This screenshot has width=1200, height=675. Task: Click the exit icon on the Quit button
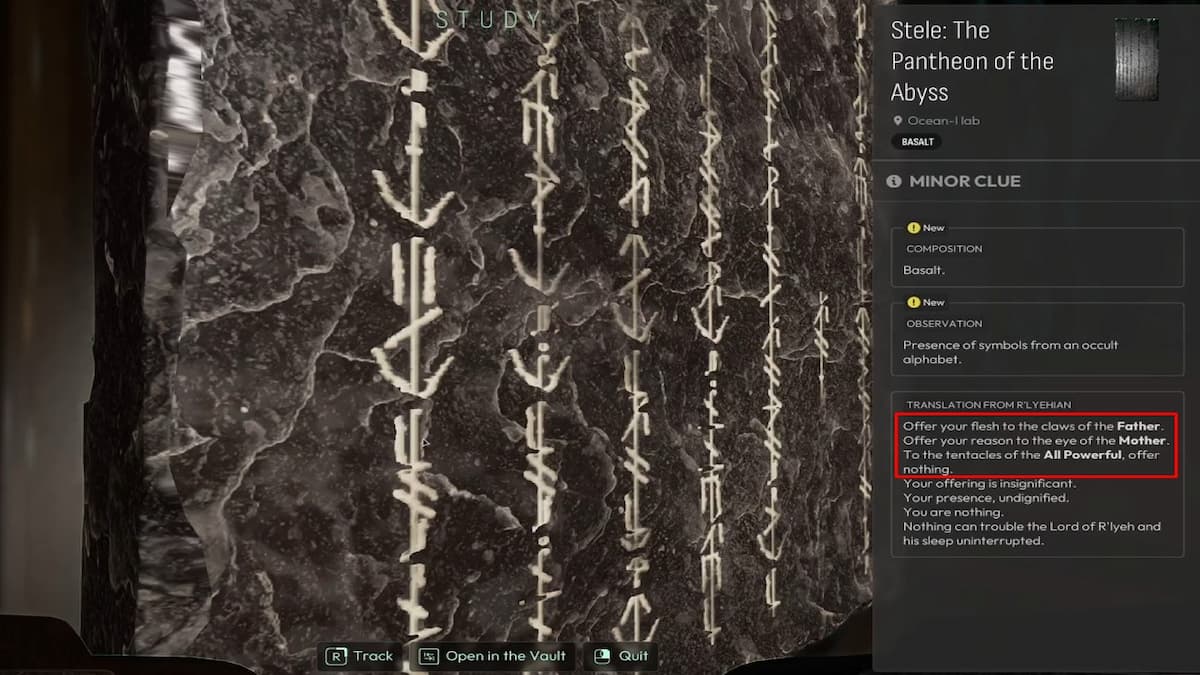(x=600, y=656)
